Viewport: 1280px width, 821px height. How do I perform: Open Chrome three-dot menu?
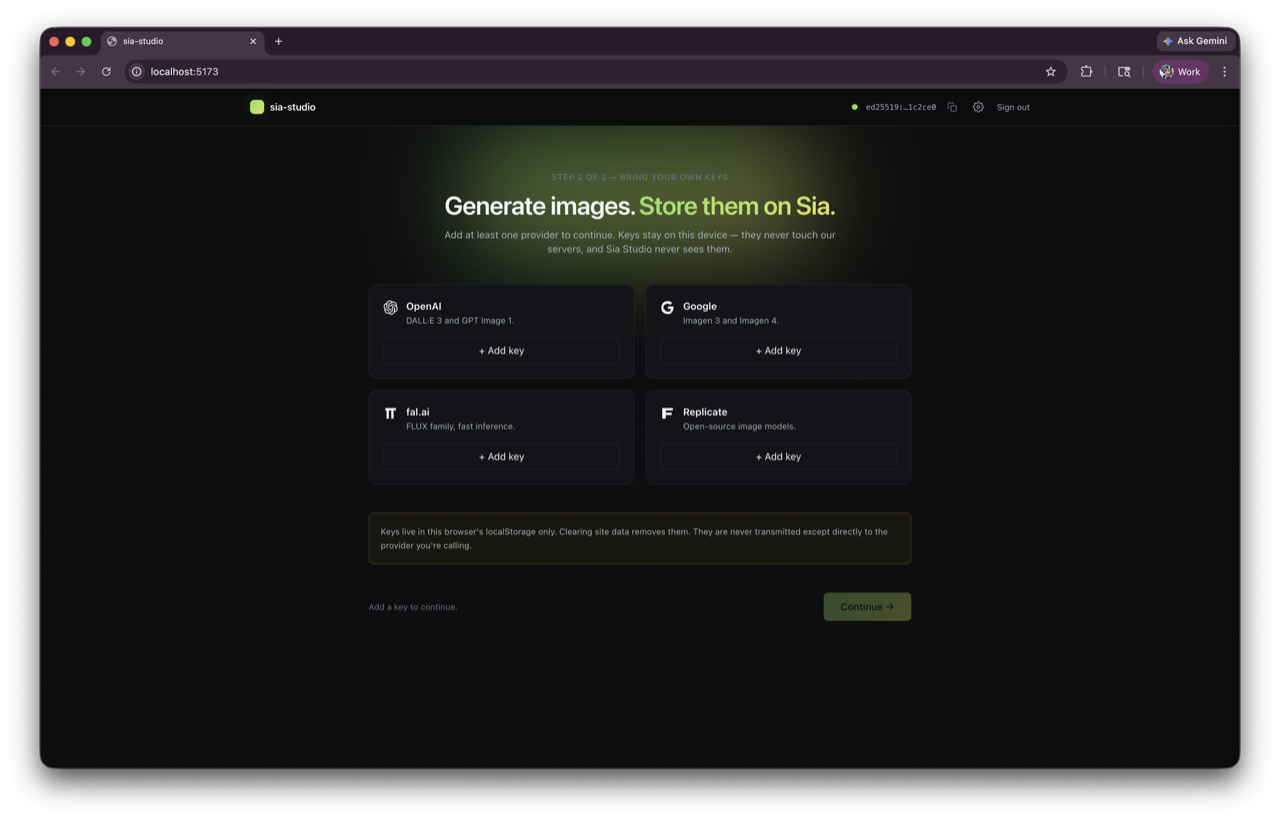pyautogui.click(x=1224, y=72)
